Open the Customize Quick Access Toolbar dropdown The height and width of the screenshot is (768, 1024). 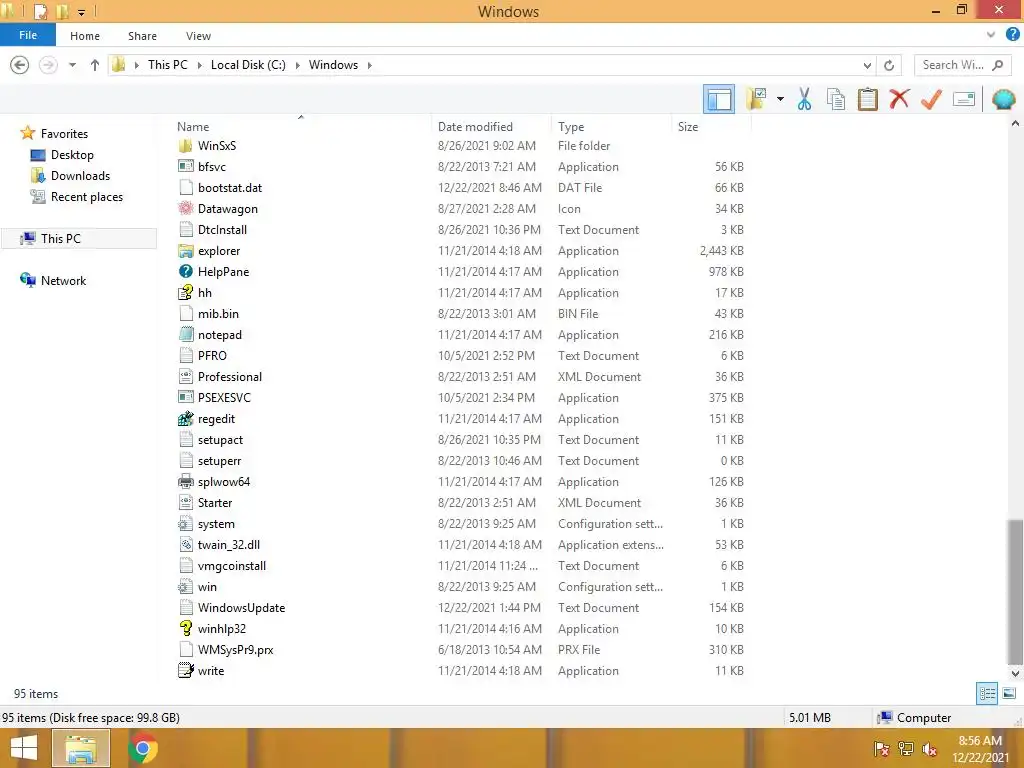81,12
